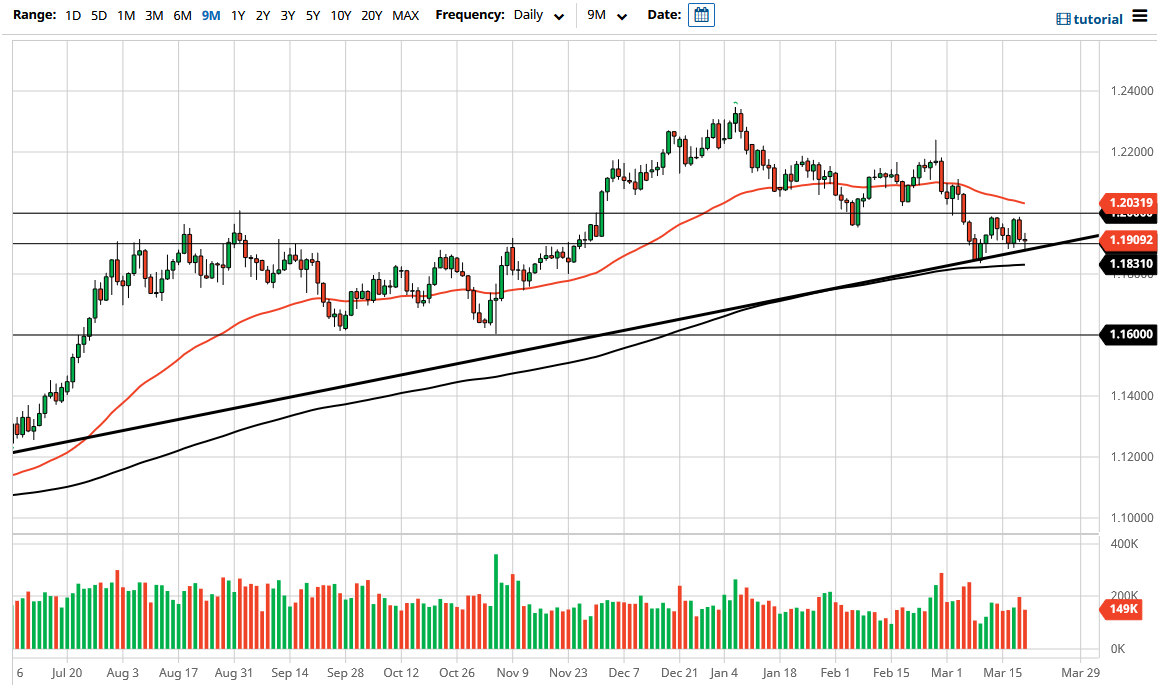
Task: Select the 1D range
Action: [72, 16]
